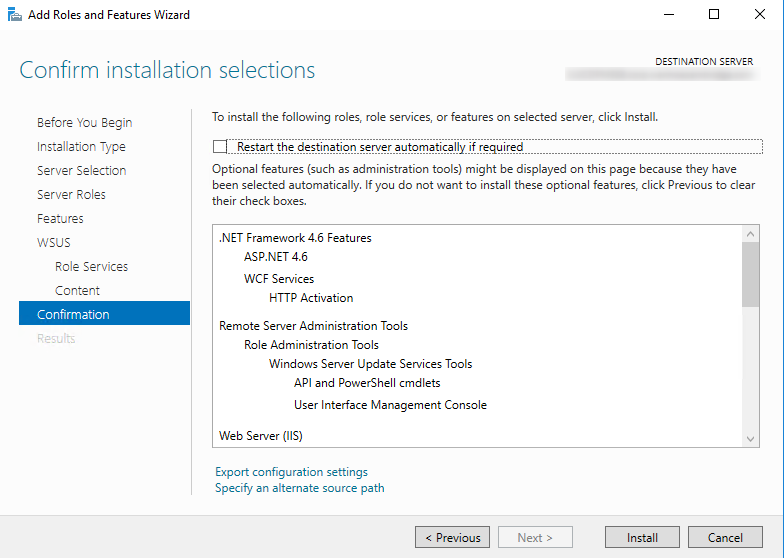Image resolution: width=784 pixels, height=558 pixels.
Task: Select .NET Framework 4.6 Features entry
Action: pos(295,238)
